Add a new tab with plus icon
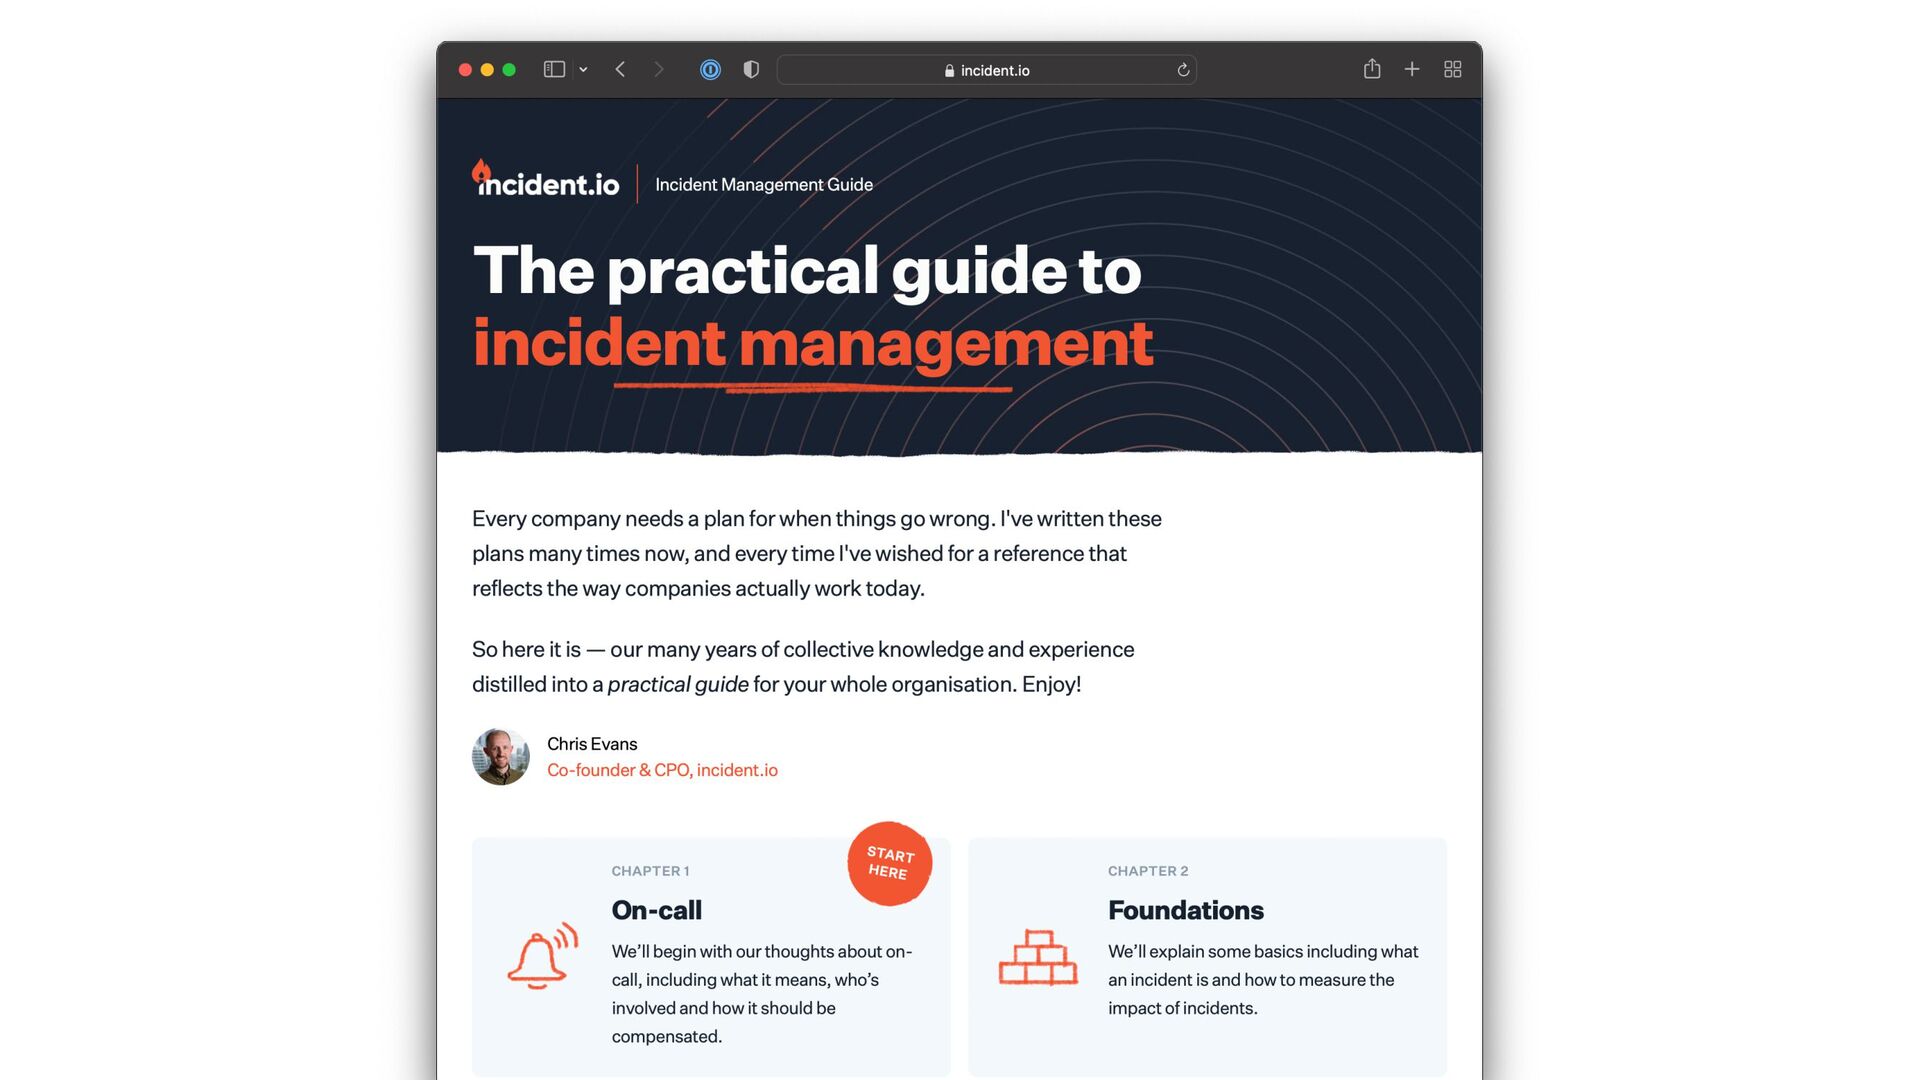This screenshot has height=1080, width=1920. 1412,69
